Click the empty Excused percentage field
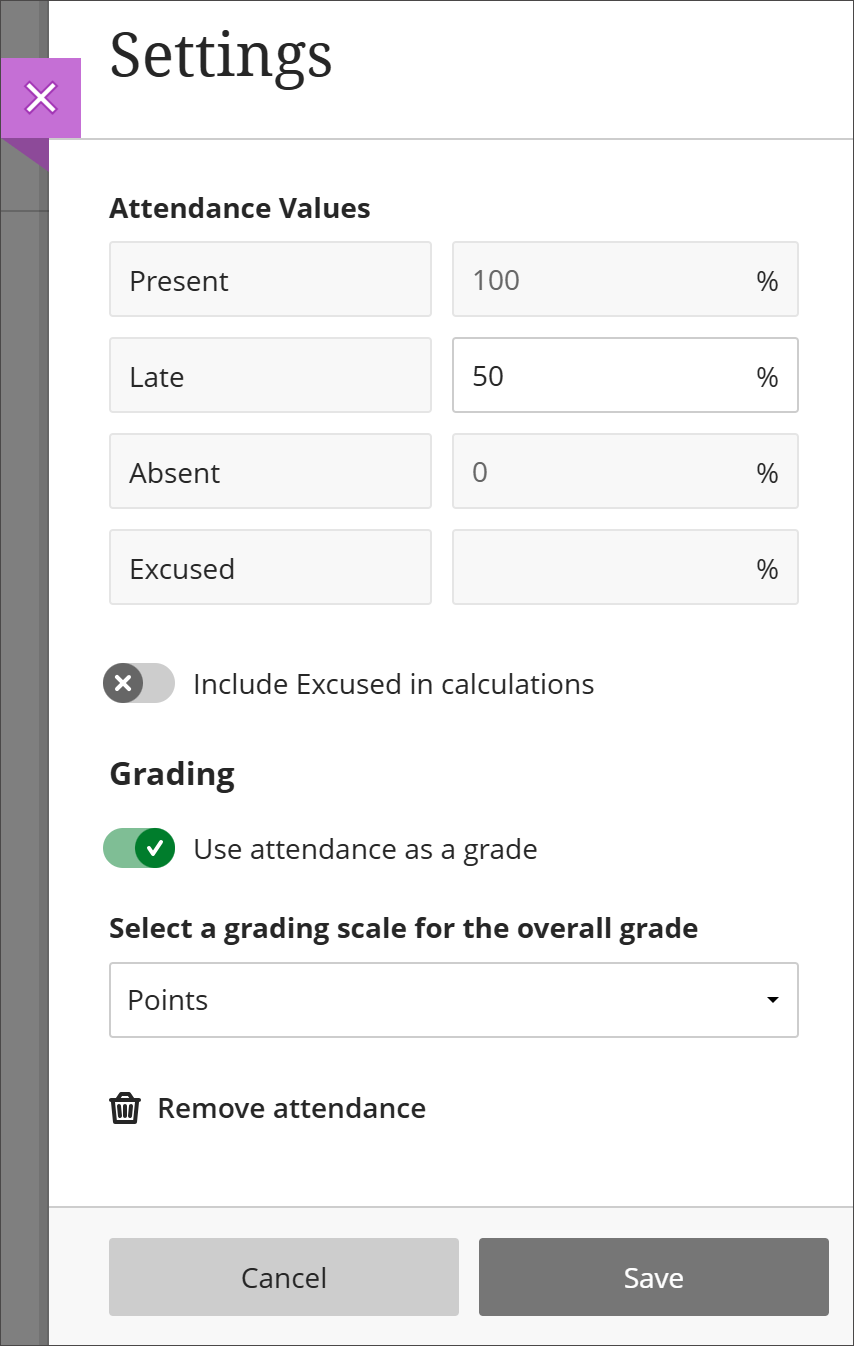The width and height of the screenshot is (854, 1346). 625,567
